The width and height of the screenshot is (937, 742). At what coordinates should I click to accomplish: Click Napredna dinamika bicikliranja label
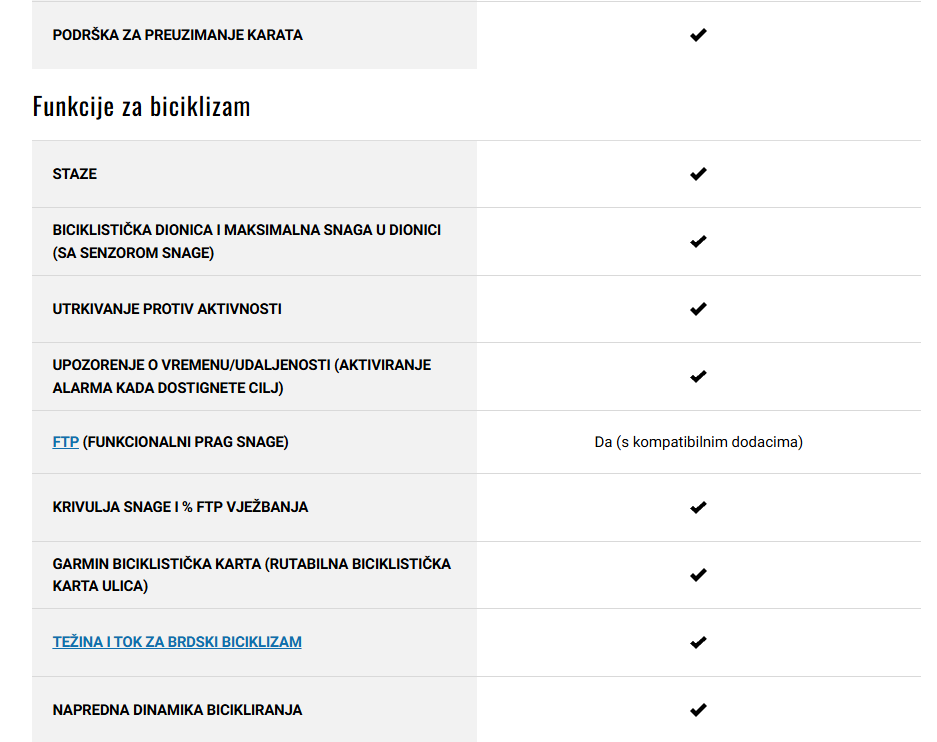pos(177,710)
